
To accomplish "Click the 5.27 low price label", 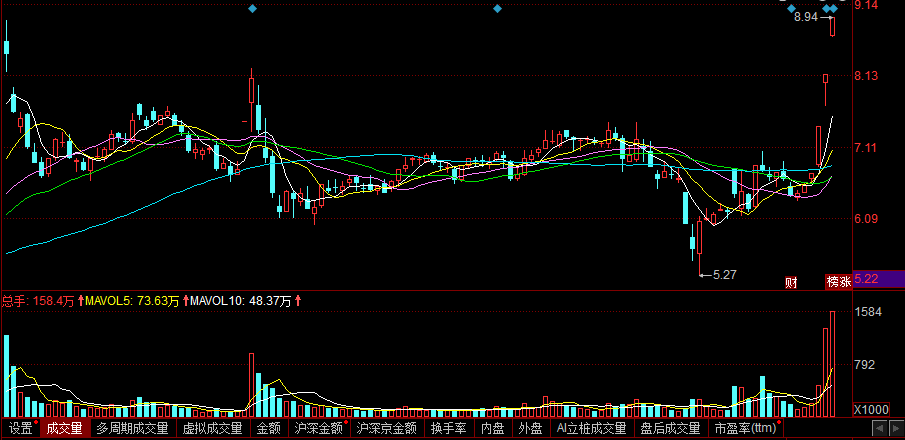I will click(x=725, y=275).
